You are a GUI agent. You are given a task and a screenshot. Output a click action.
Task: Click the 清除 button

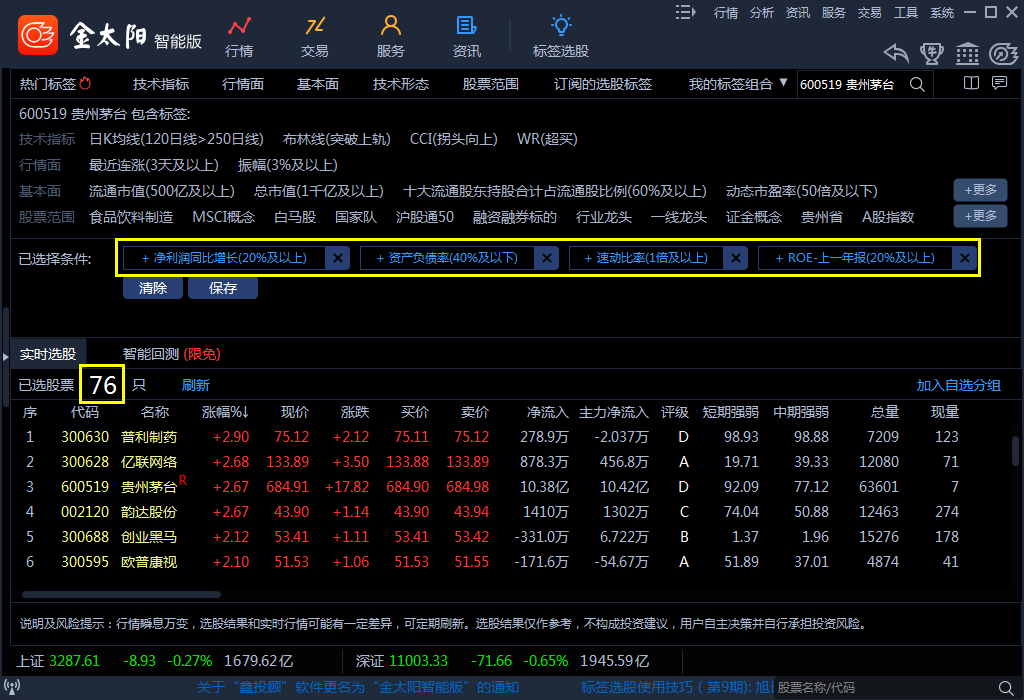click(153, 288)
